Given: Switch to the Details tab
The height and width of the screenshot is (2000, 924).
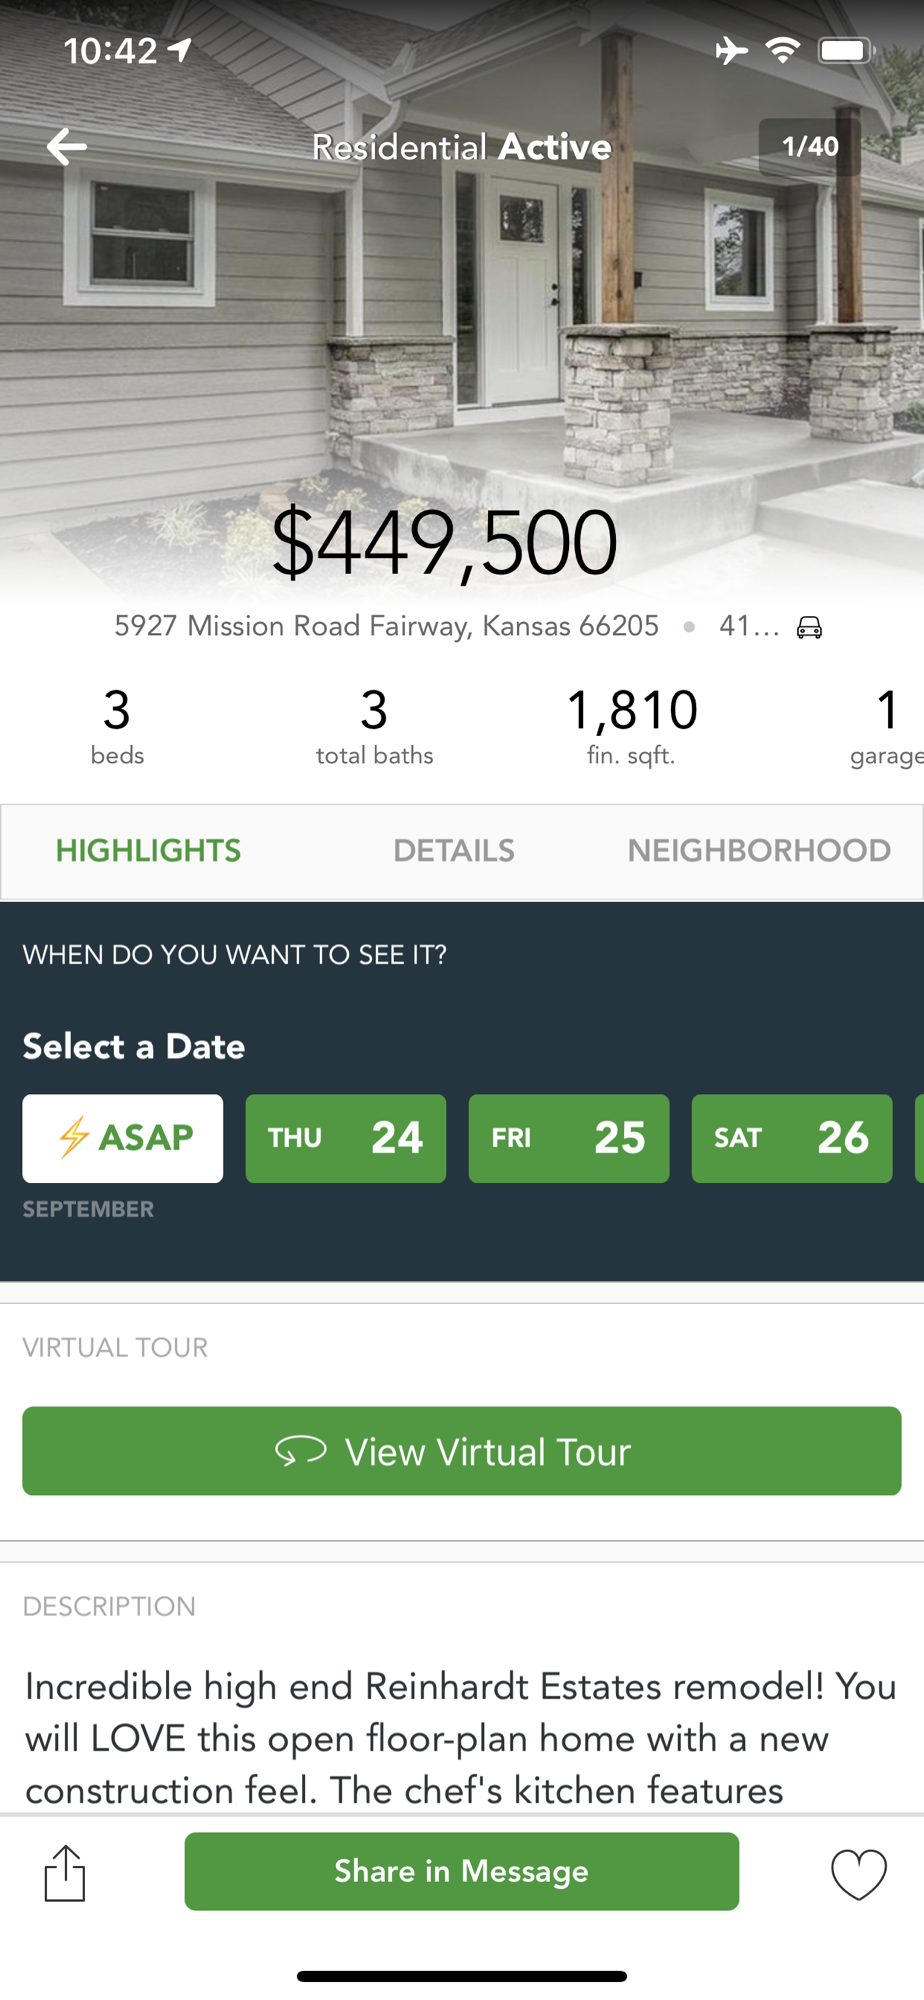Looking at the screenshot, I should pyautogui.click(x=454, y=851).
